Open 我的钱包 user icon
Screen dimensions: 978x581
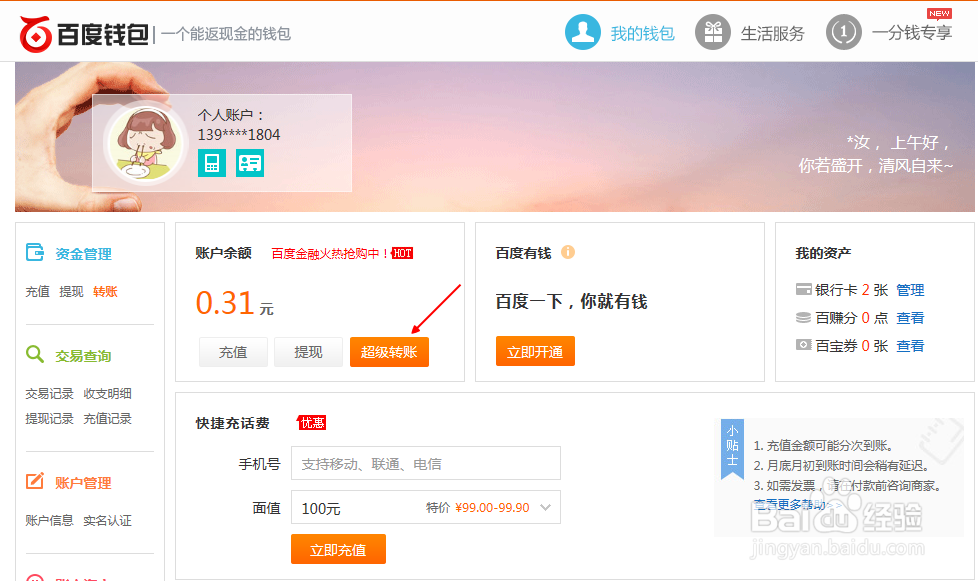583,32
